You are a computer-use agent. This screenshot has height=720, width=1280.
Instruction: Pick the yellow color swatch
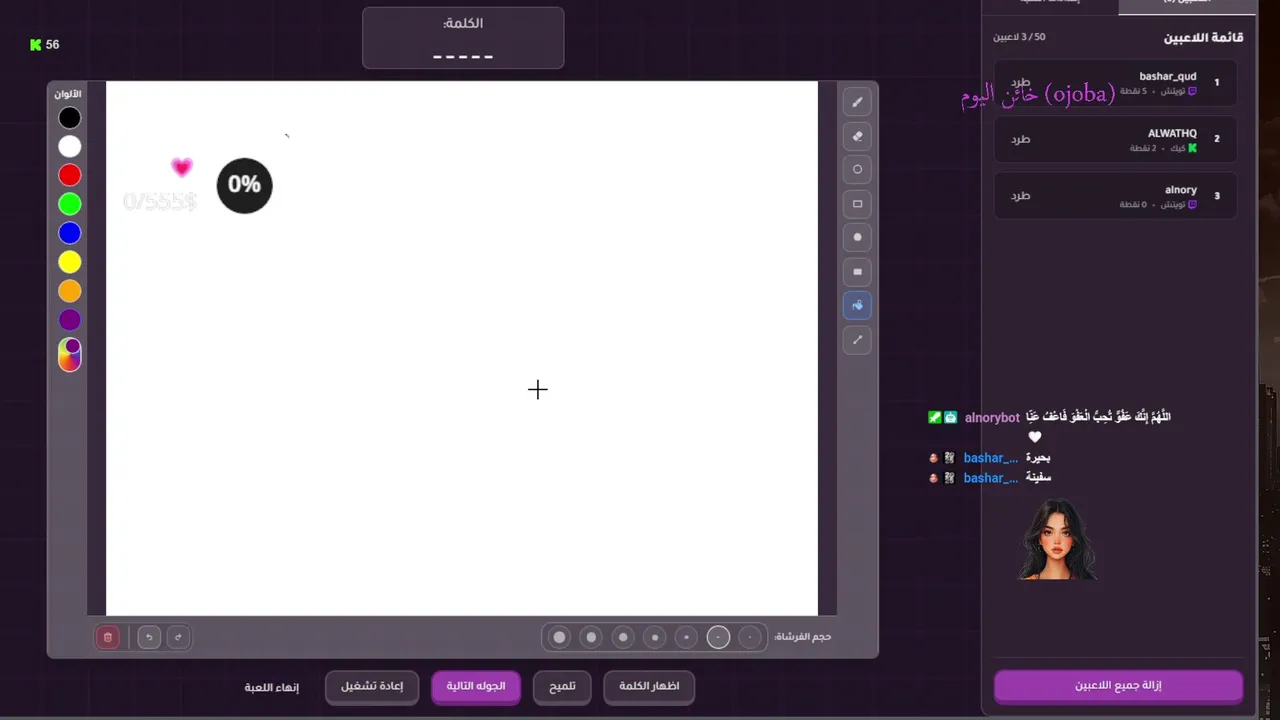(69, 262)
